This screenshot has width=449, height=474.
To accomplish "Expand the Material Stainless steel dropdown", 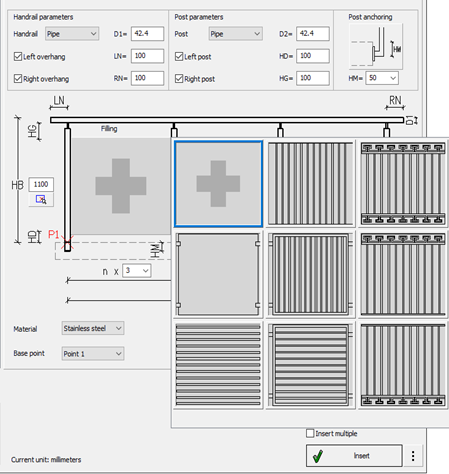I will [x=93, y=328].
